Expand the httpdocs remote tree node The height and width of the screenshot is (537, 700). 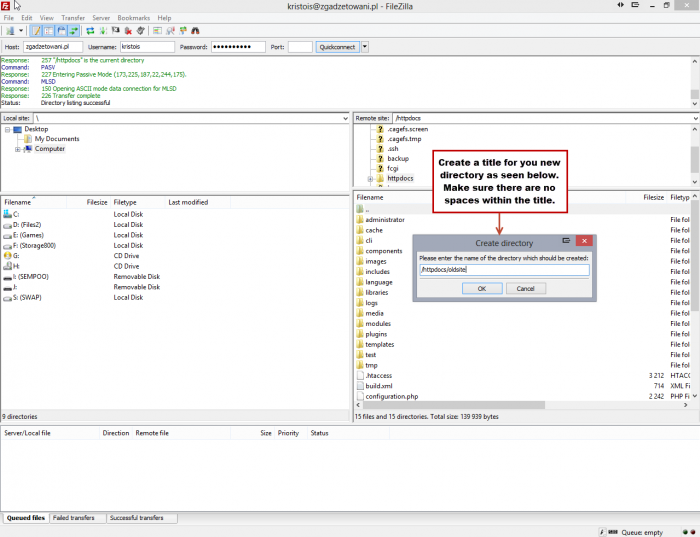(370, 179)
